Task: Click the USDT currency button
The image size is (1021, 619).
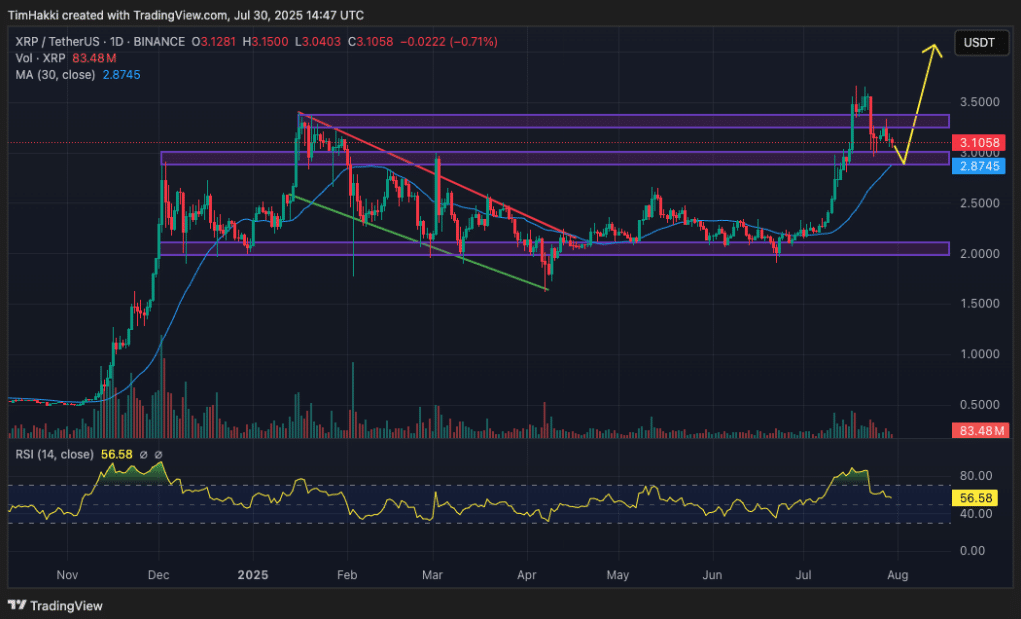Action: coord(981,43)
